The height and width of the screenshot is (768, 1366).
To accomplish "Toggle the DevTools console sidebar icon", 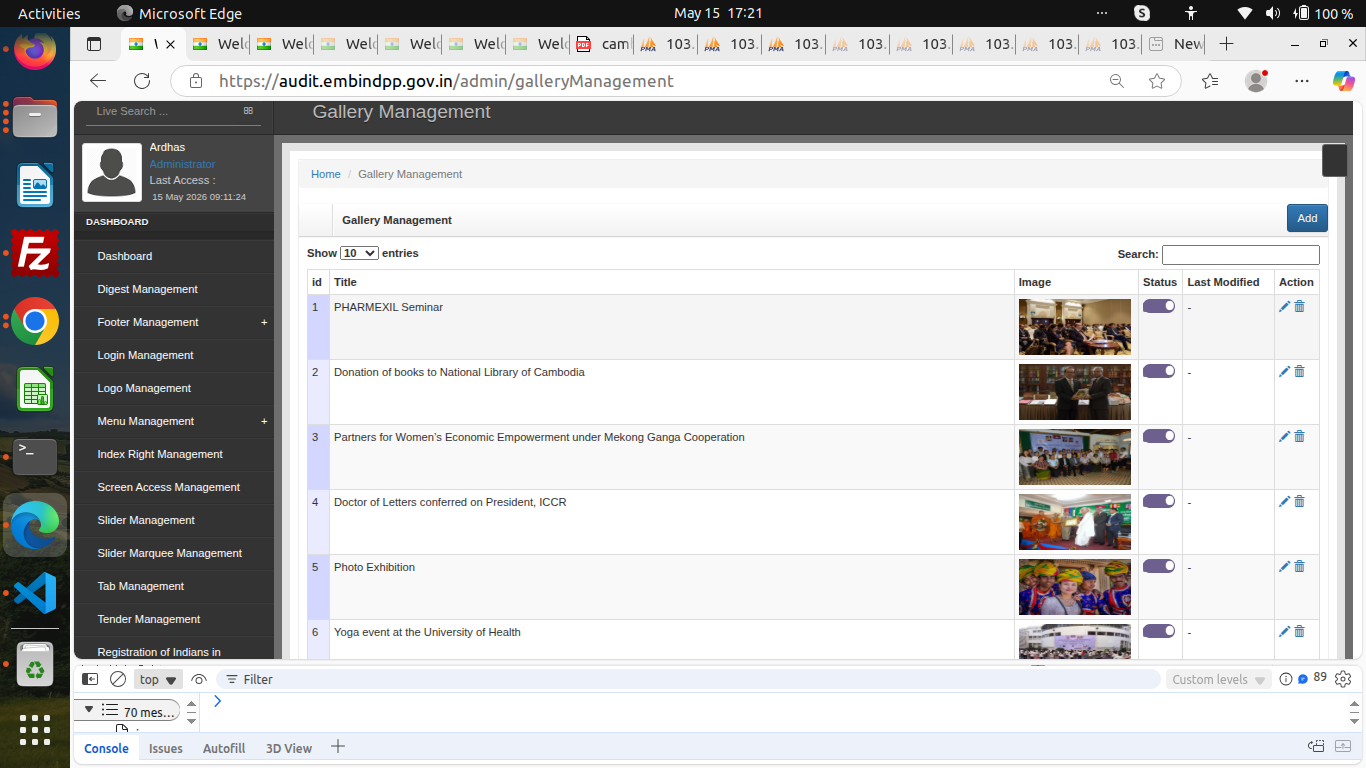I will [x=90, y=679].
